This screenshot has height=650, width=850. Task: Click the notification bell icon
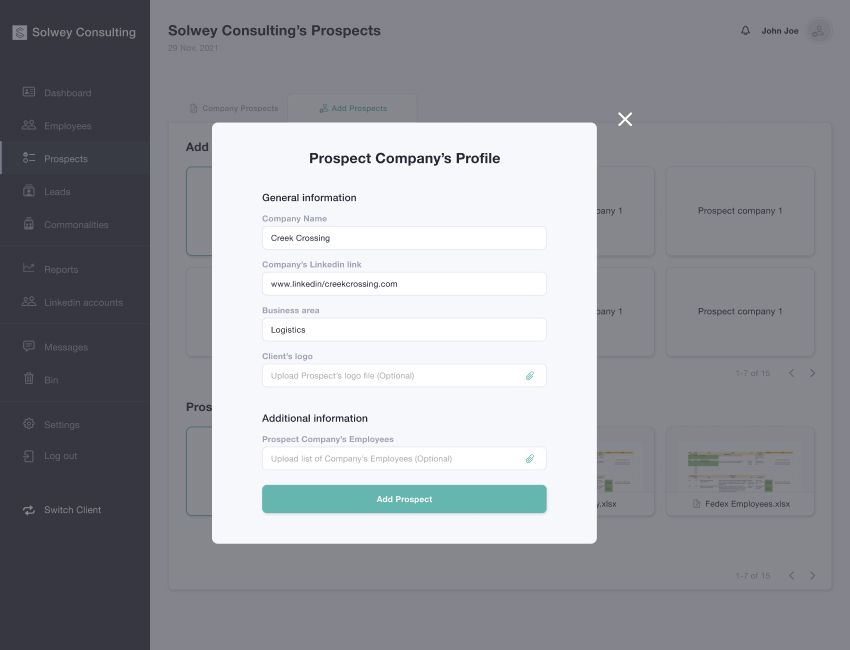coord(745,31)
